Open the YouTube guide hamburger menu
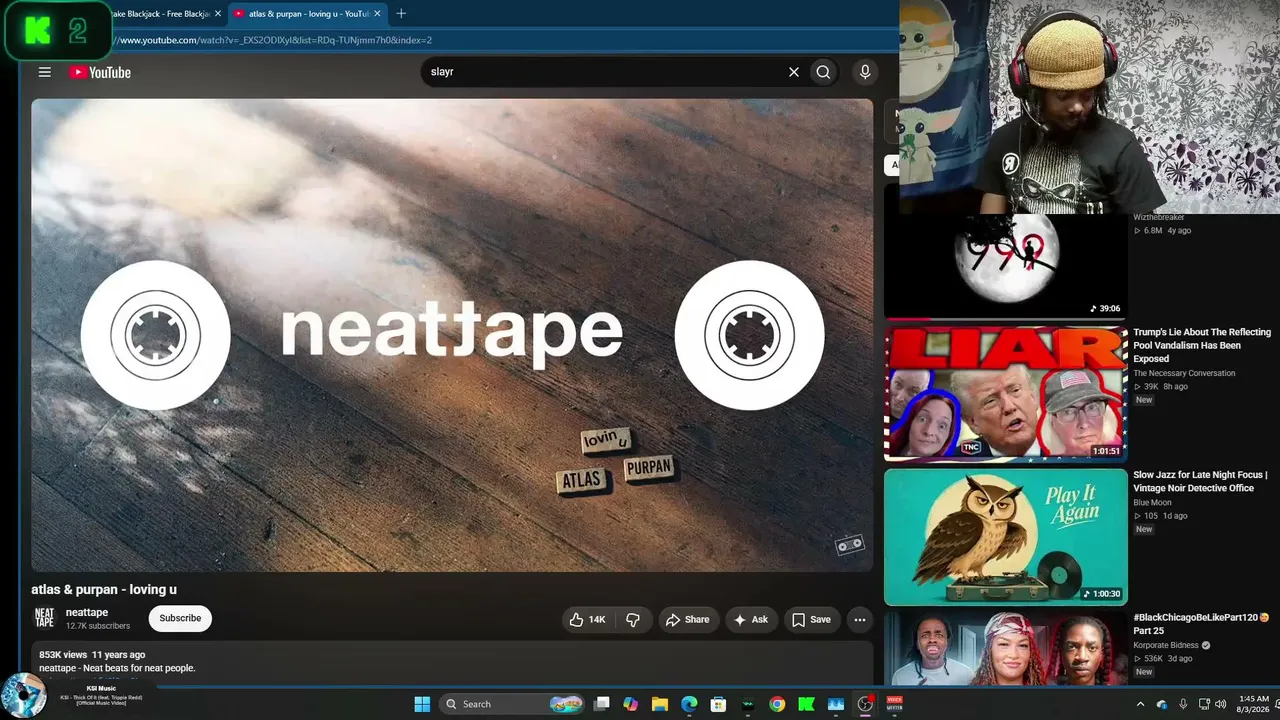 coord(44,72)
